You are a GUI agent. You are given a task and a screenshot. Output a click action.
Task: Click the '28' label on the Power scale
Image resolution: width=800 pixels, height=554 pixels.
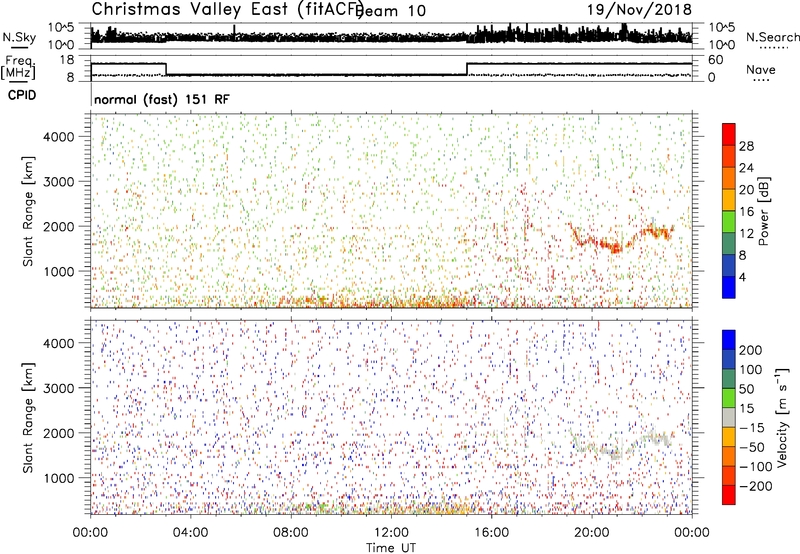[x=746, y=146]
